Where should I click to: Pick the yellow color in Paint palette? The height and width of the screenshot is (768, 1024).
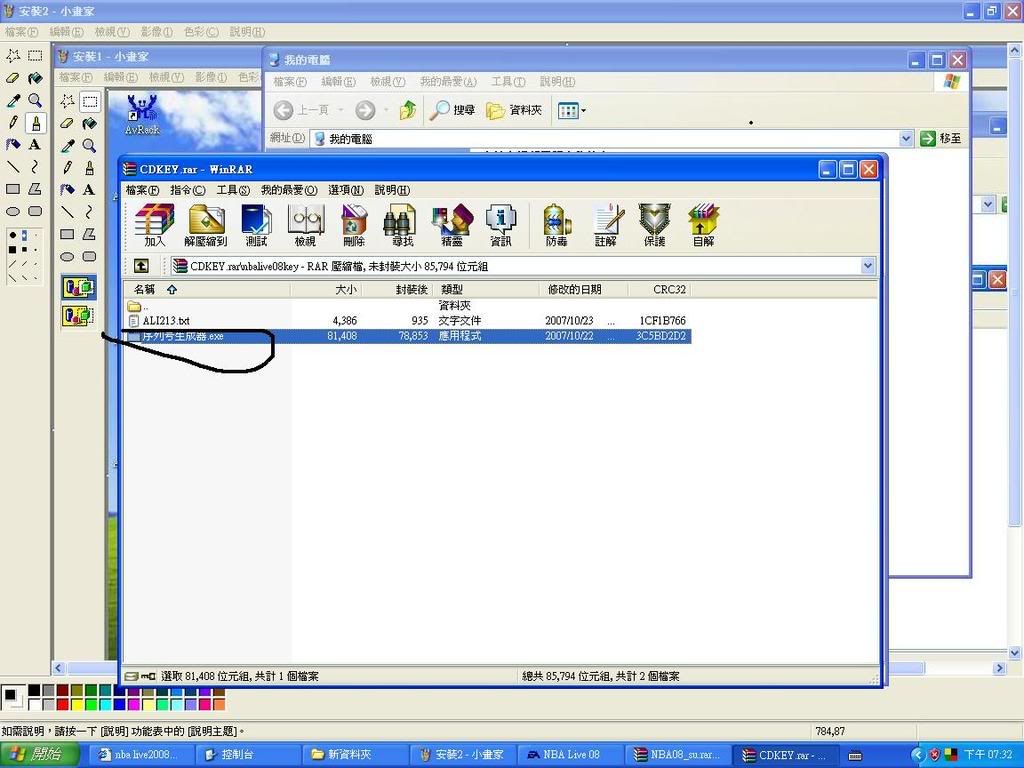pyautogui.click(x=77, y=704)
